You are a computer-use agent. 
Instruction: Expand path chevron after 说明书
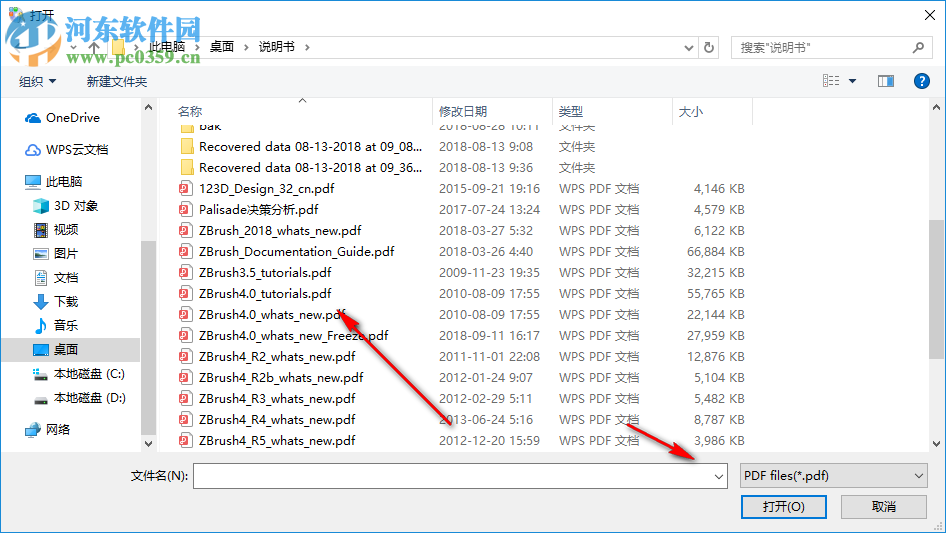pos(307,47)
